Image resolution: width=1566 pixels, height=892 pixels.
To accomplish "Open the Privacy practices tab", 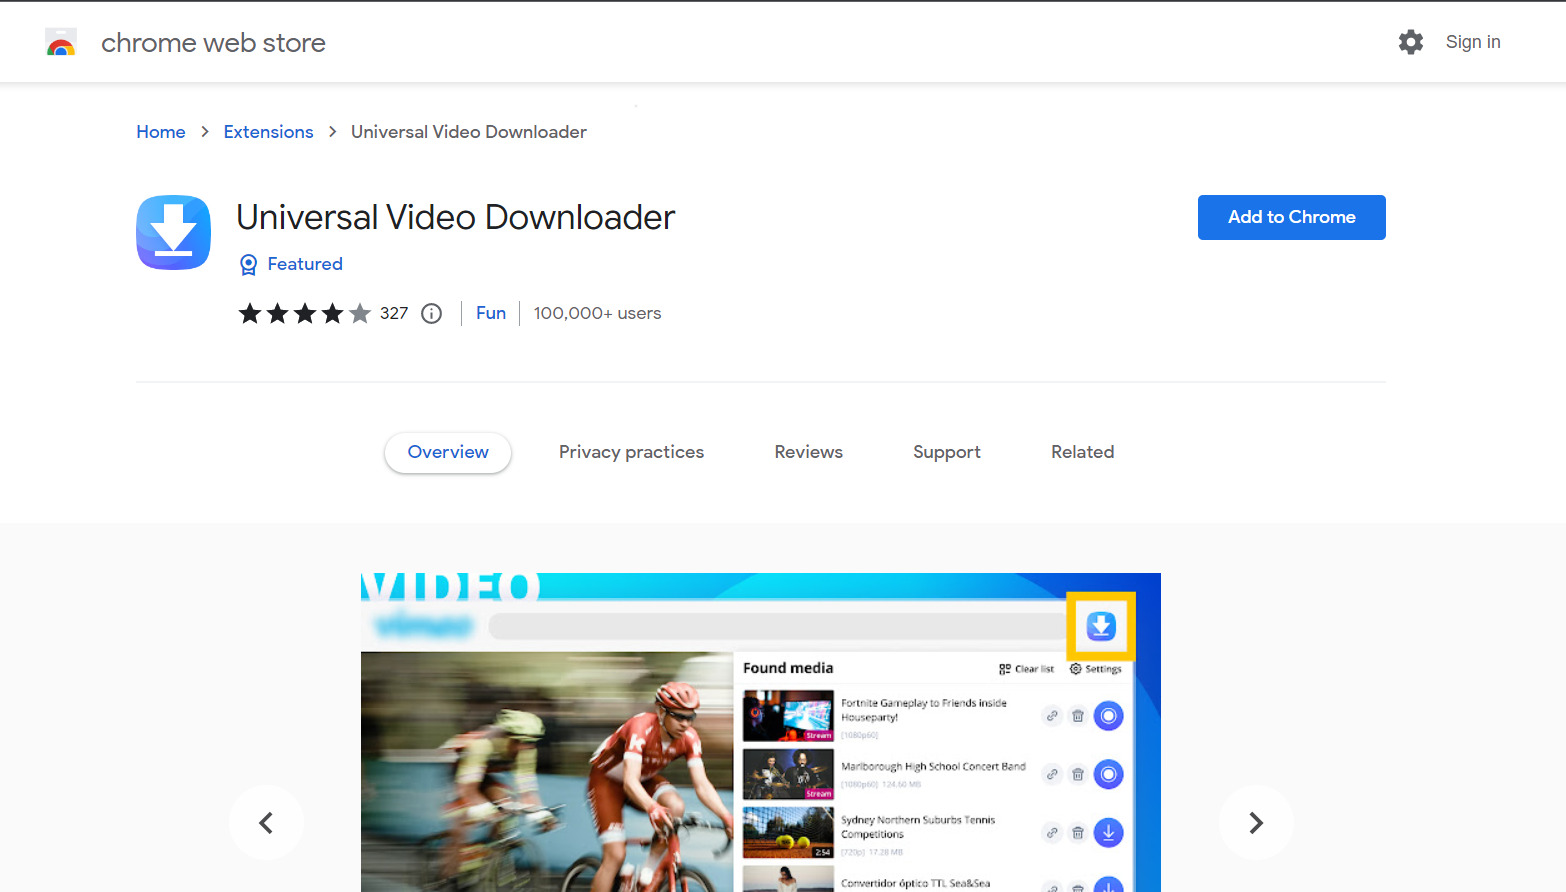I will point(631,452).
